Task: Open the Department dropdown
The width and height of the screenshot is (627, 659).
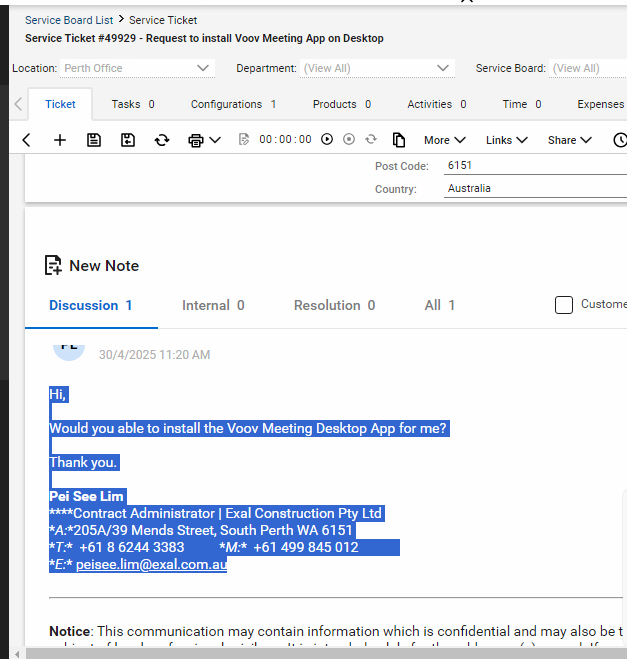Action: coord(377,68)
